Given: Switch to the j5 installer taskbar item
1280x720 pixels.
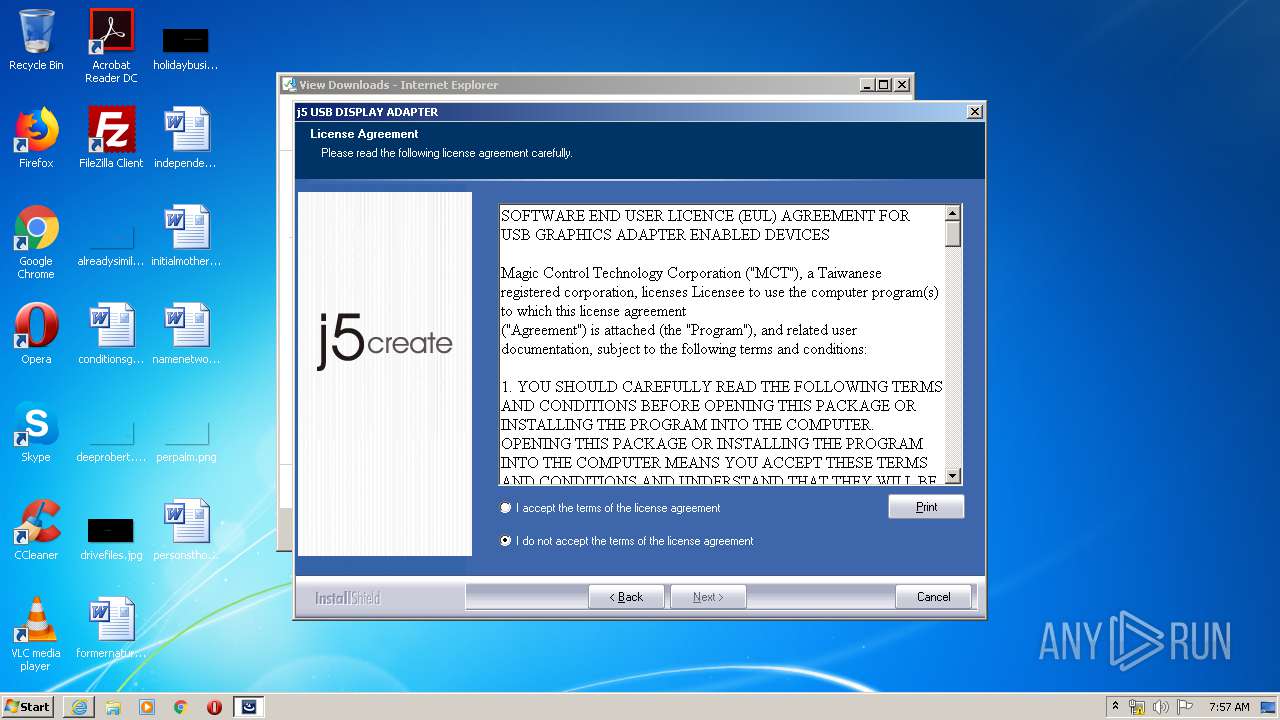Looking at the screenshot, I should point(249,707).
